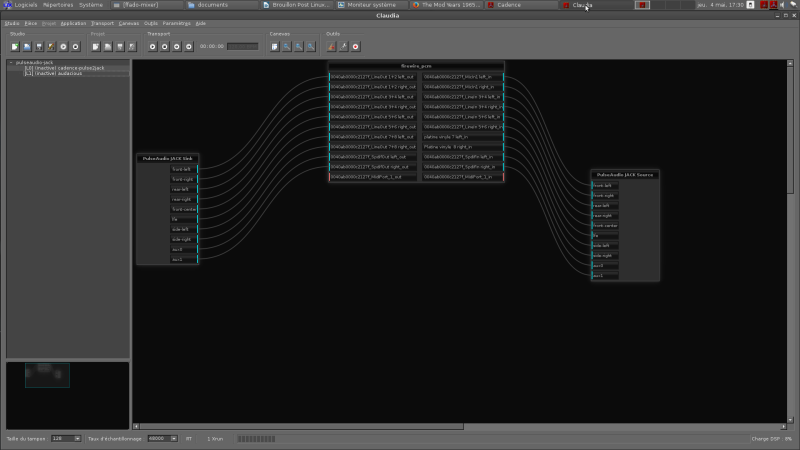800x450 pixels.
Task: Click the New Studio icon in Studio toolbar
Action: (x=14, y=46)
